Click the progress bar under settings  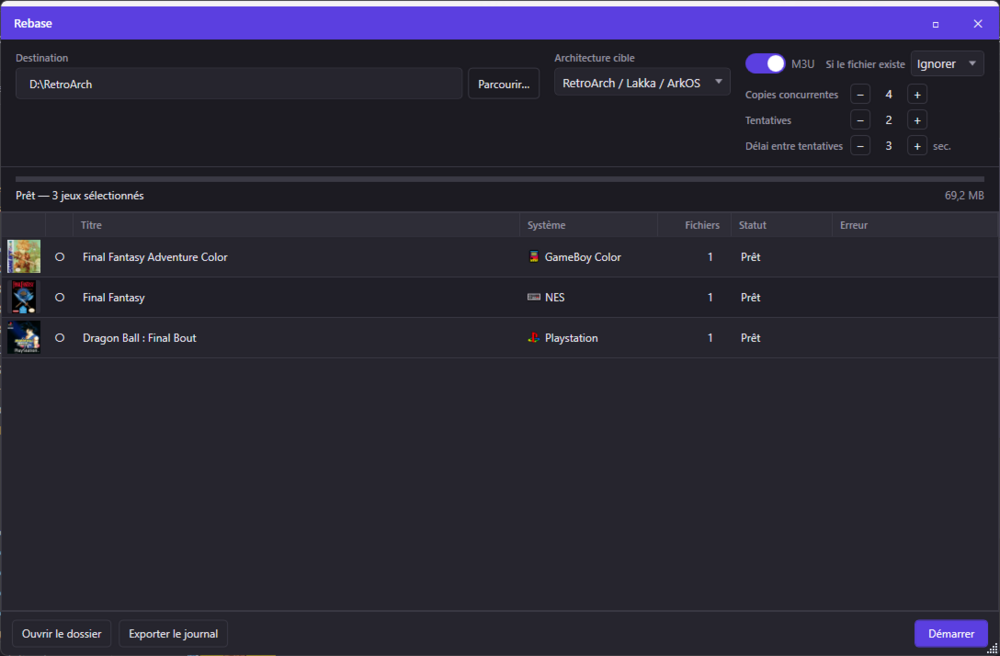coord(500,179)
